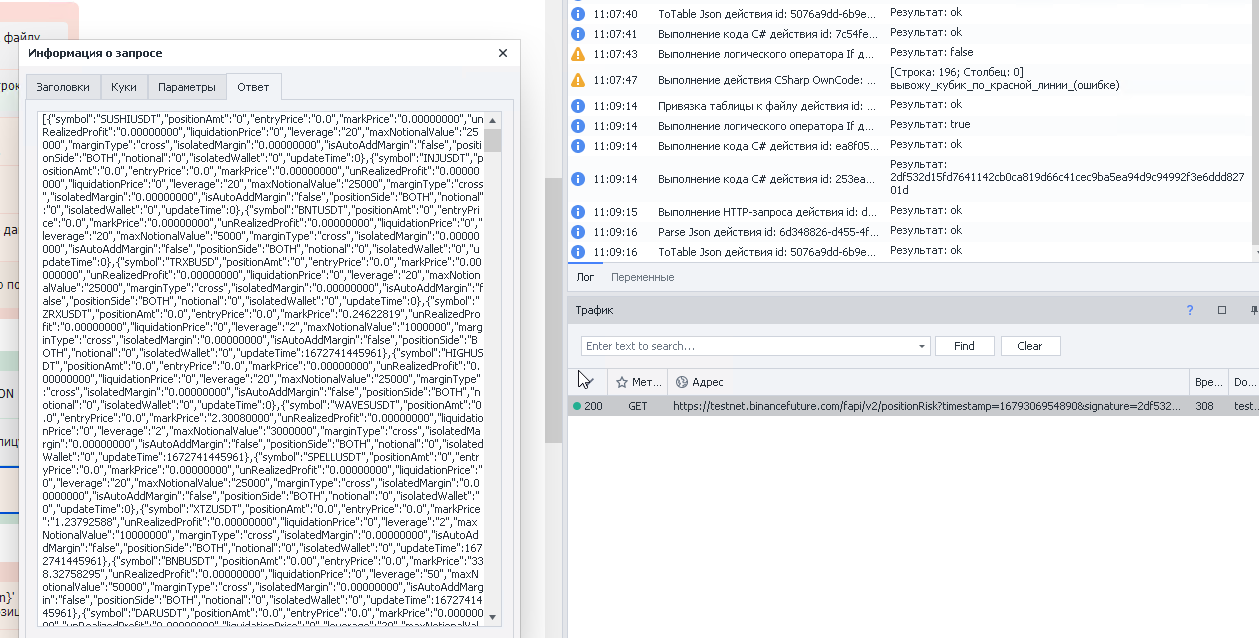Open the Переменные tab
The height and width of the screenshot is (638, 1259).
pos(642,277)
